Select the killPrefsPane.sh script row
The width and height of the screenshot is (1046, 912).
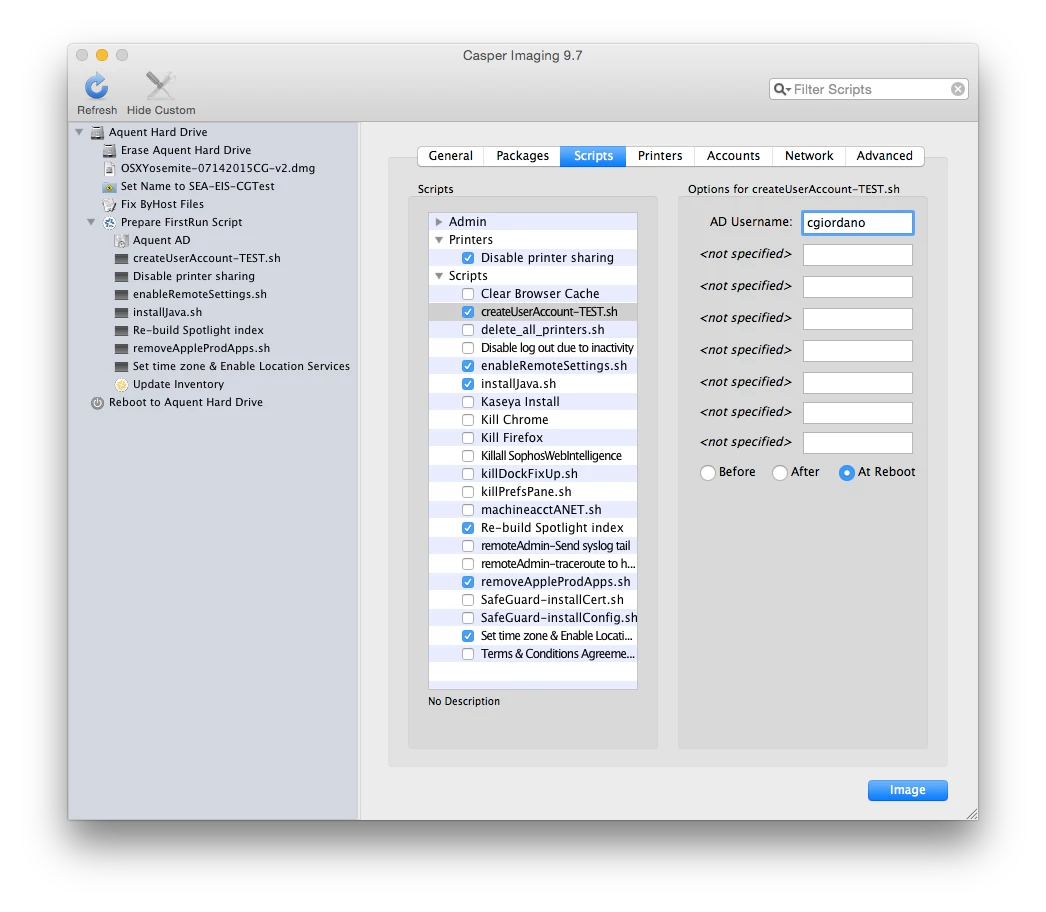tap(533, 492)
